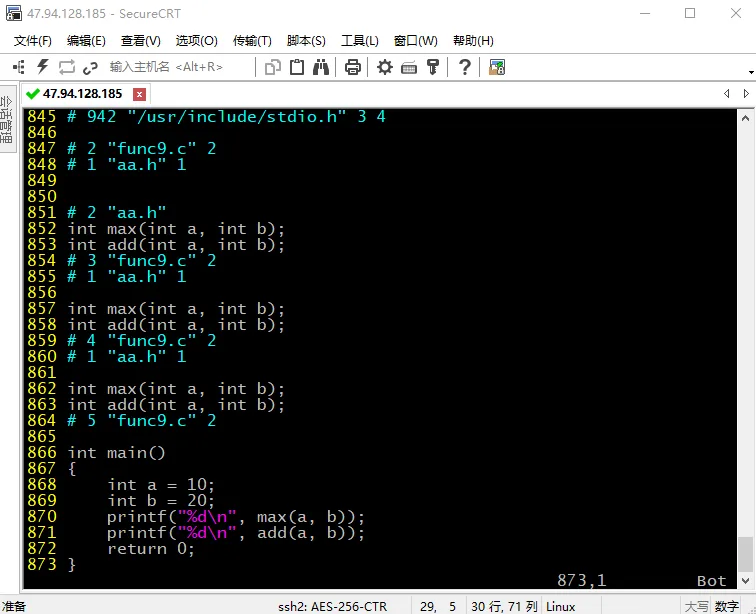Click status bar cursor position '29, 5'

click(x=438, y=606)
